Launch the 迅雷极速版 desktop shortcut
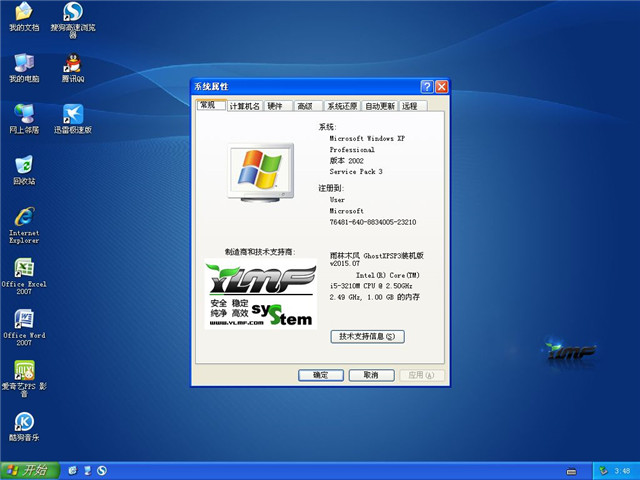 point(73,119)
